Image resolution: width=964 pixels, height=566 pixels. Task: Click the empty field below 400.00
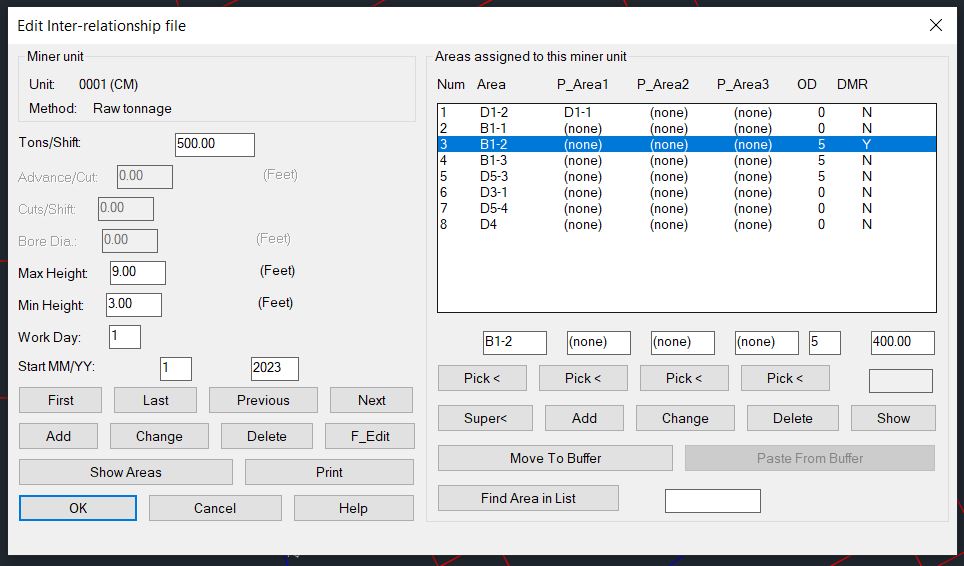tap(901, 381)
